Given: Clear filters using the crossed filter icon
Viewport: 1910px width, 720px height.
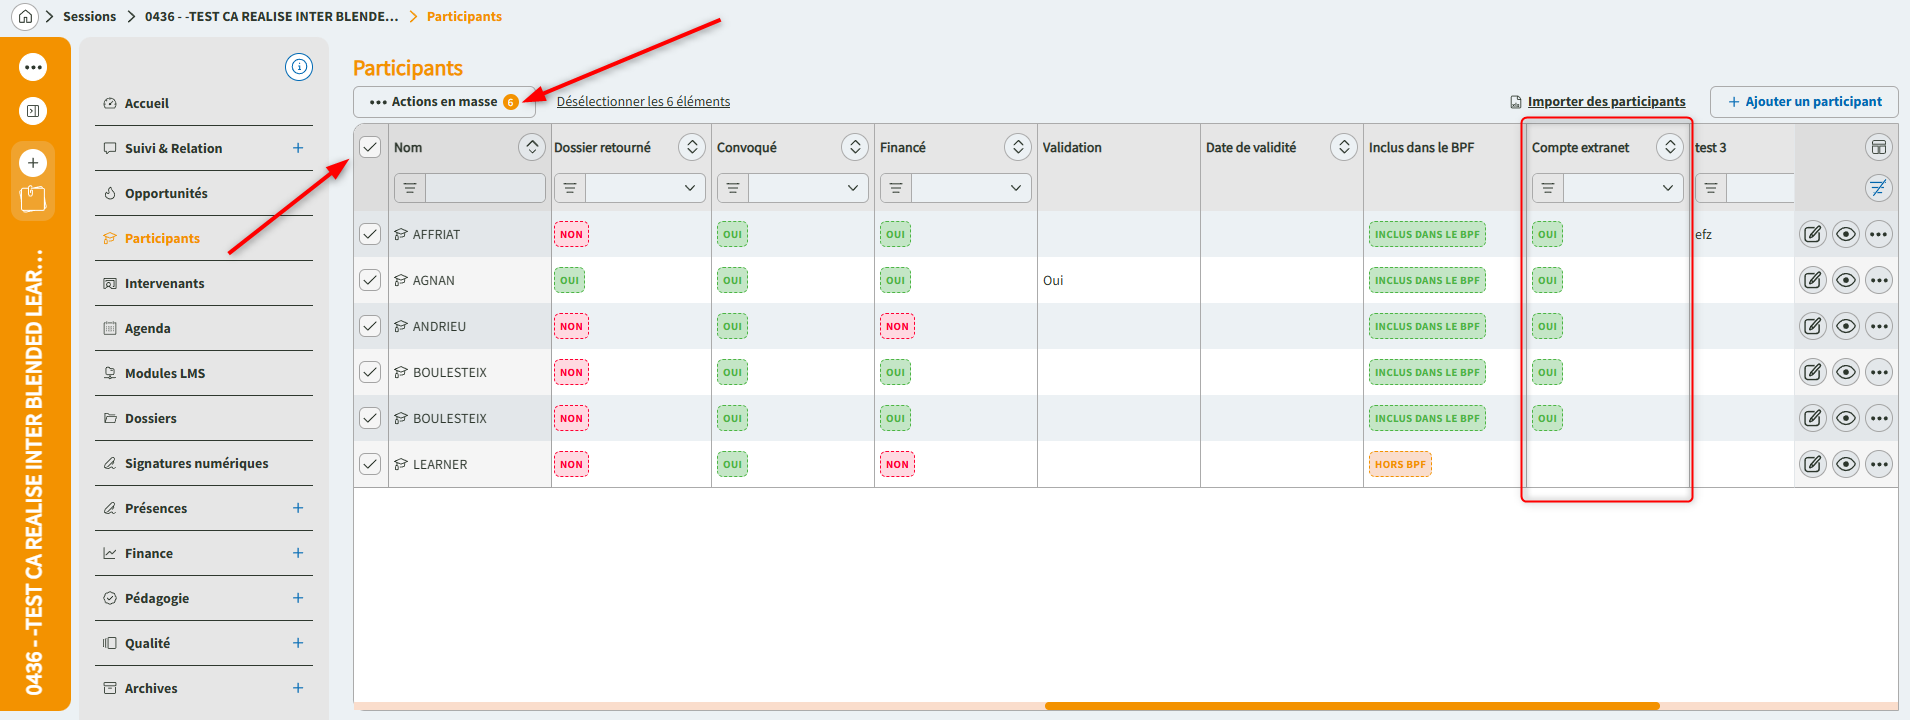Looking at the screenshot, I should (x=1879, y=188).
